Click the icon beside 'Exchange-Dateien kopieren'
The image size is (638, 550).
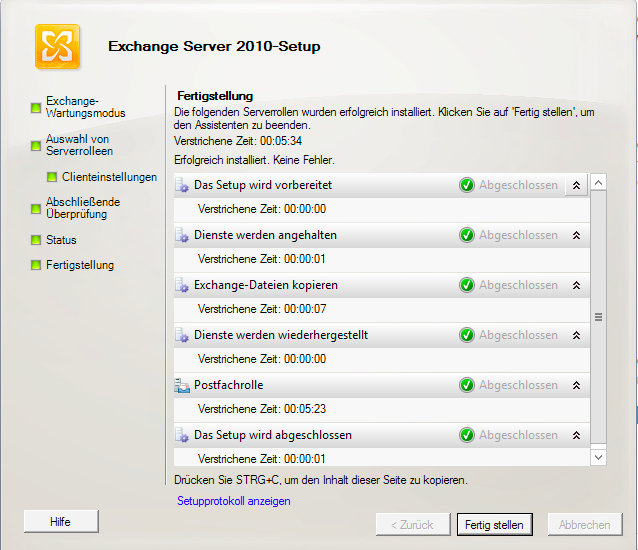[x=182, y=285]
